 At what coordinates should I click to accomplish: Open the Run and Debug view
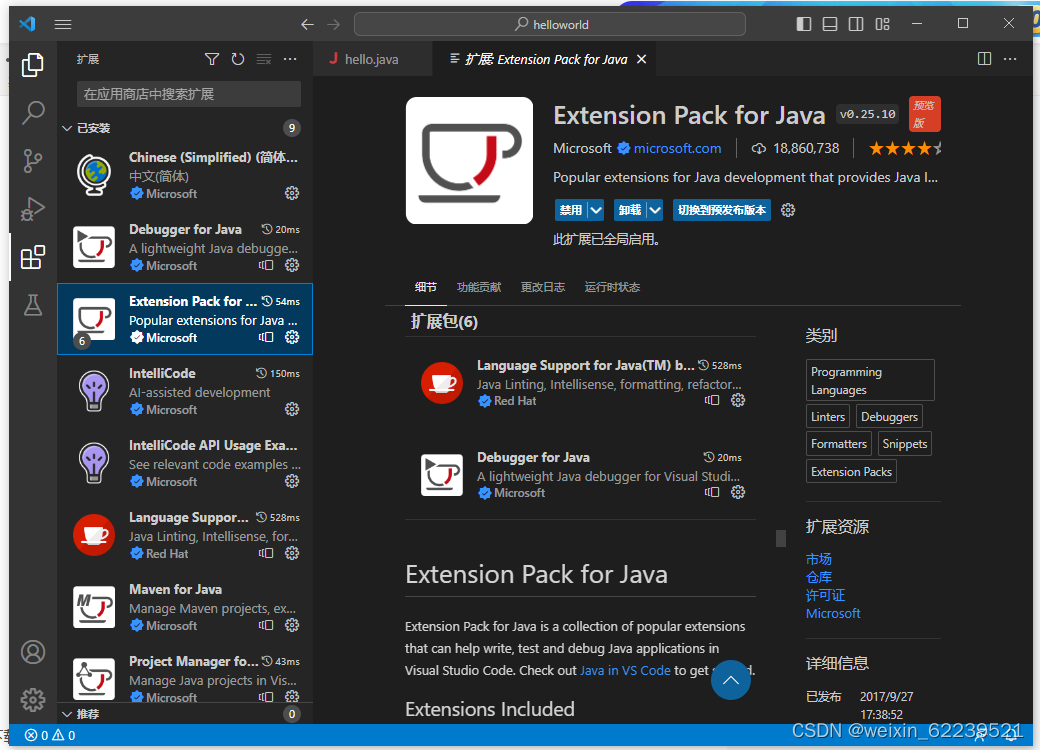[x=32, y=209]
